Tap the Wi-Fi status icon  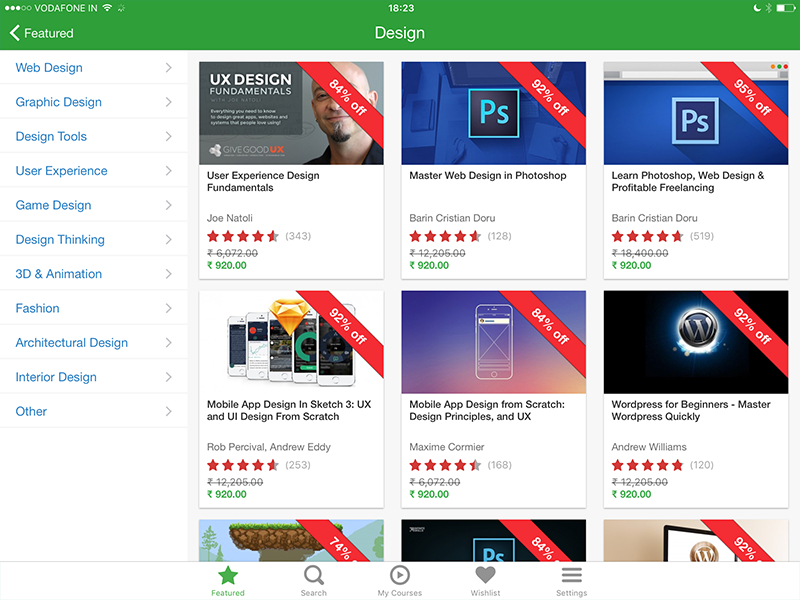(x=107, y=8)
